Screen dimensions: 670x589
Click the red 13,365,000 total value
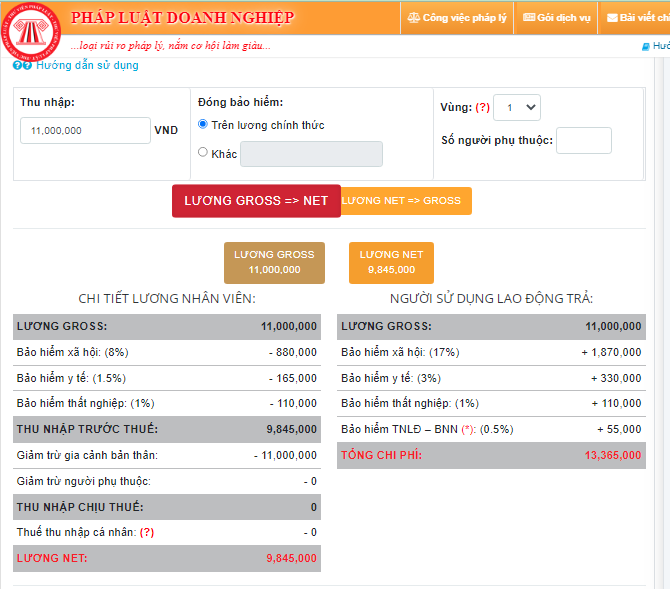coord(613,455)
